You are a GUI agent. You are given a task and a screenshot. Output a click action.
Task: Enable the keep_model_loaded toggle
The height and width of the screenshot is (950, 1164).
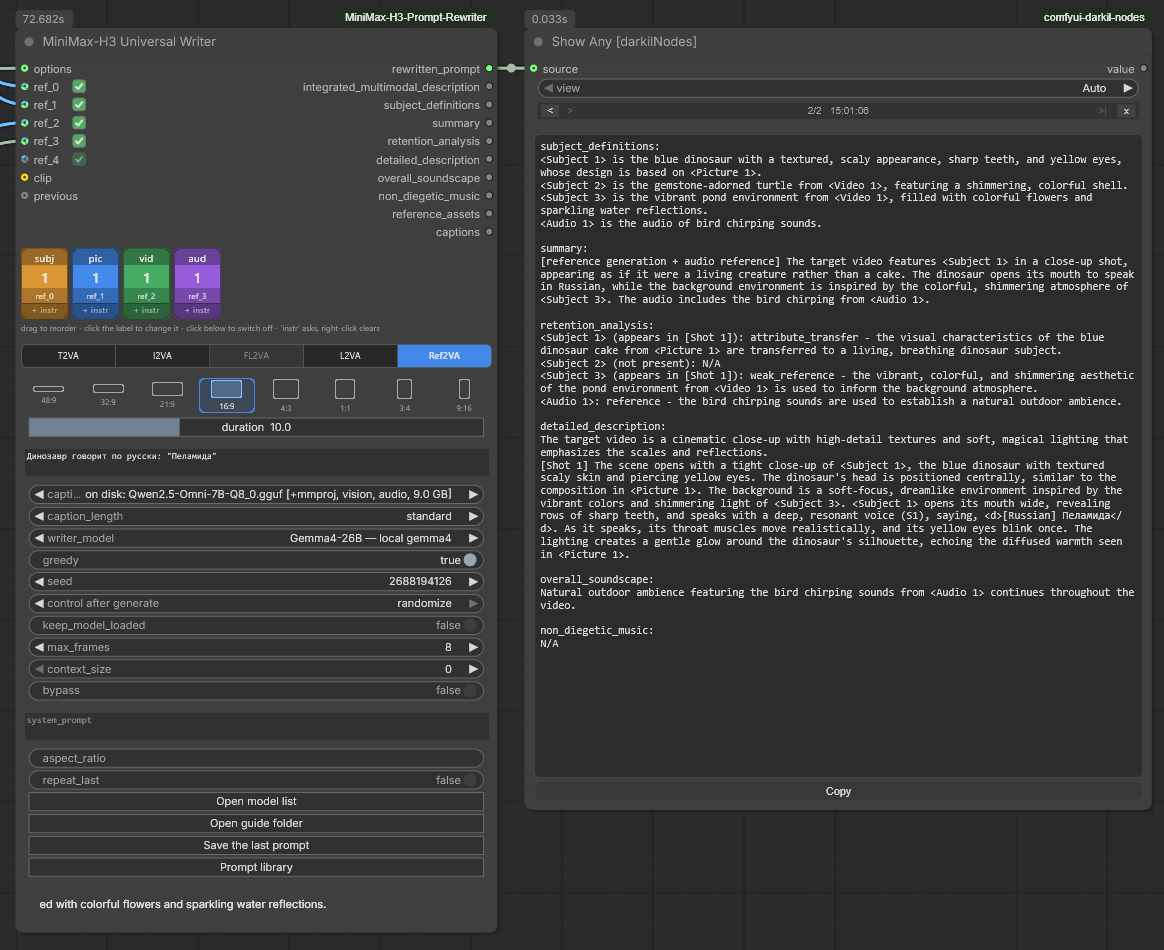(470, 625)
